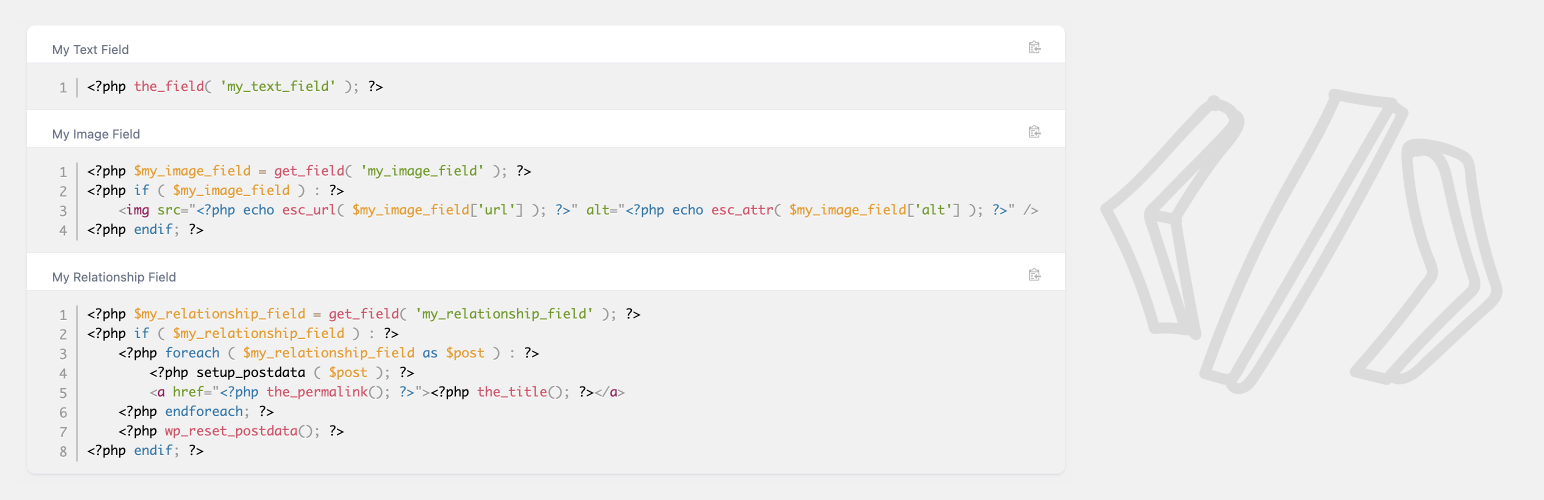Click line number 4 in the image field block
This screenshot has height=500, width=1544.
(63, 230)
